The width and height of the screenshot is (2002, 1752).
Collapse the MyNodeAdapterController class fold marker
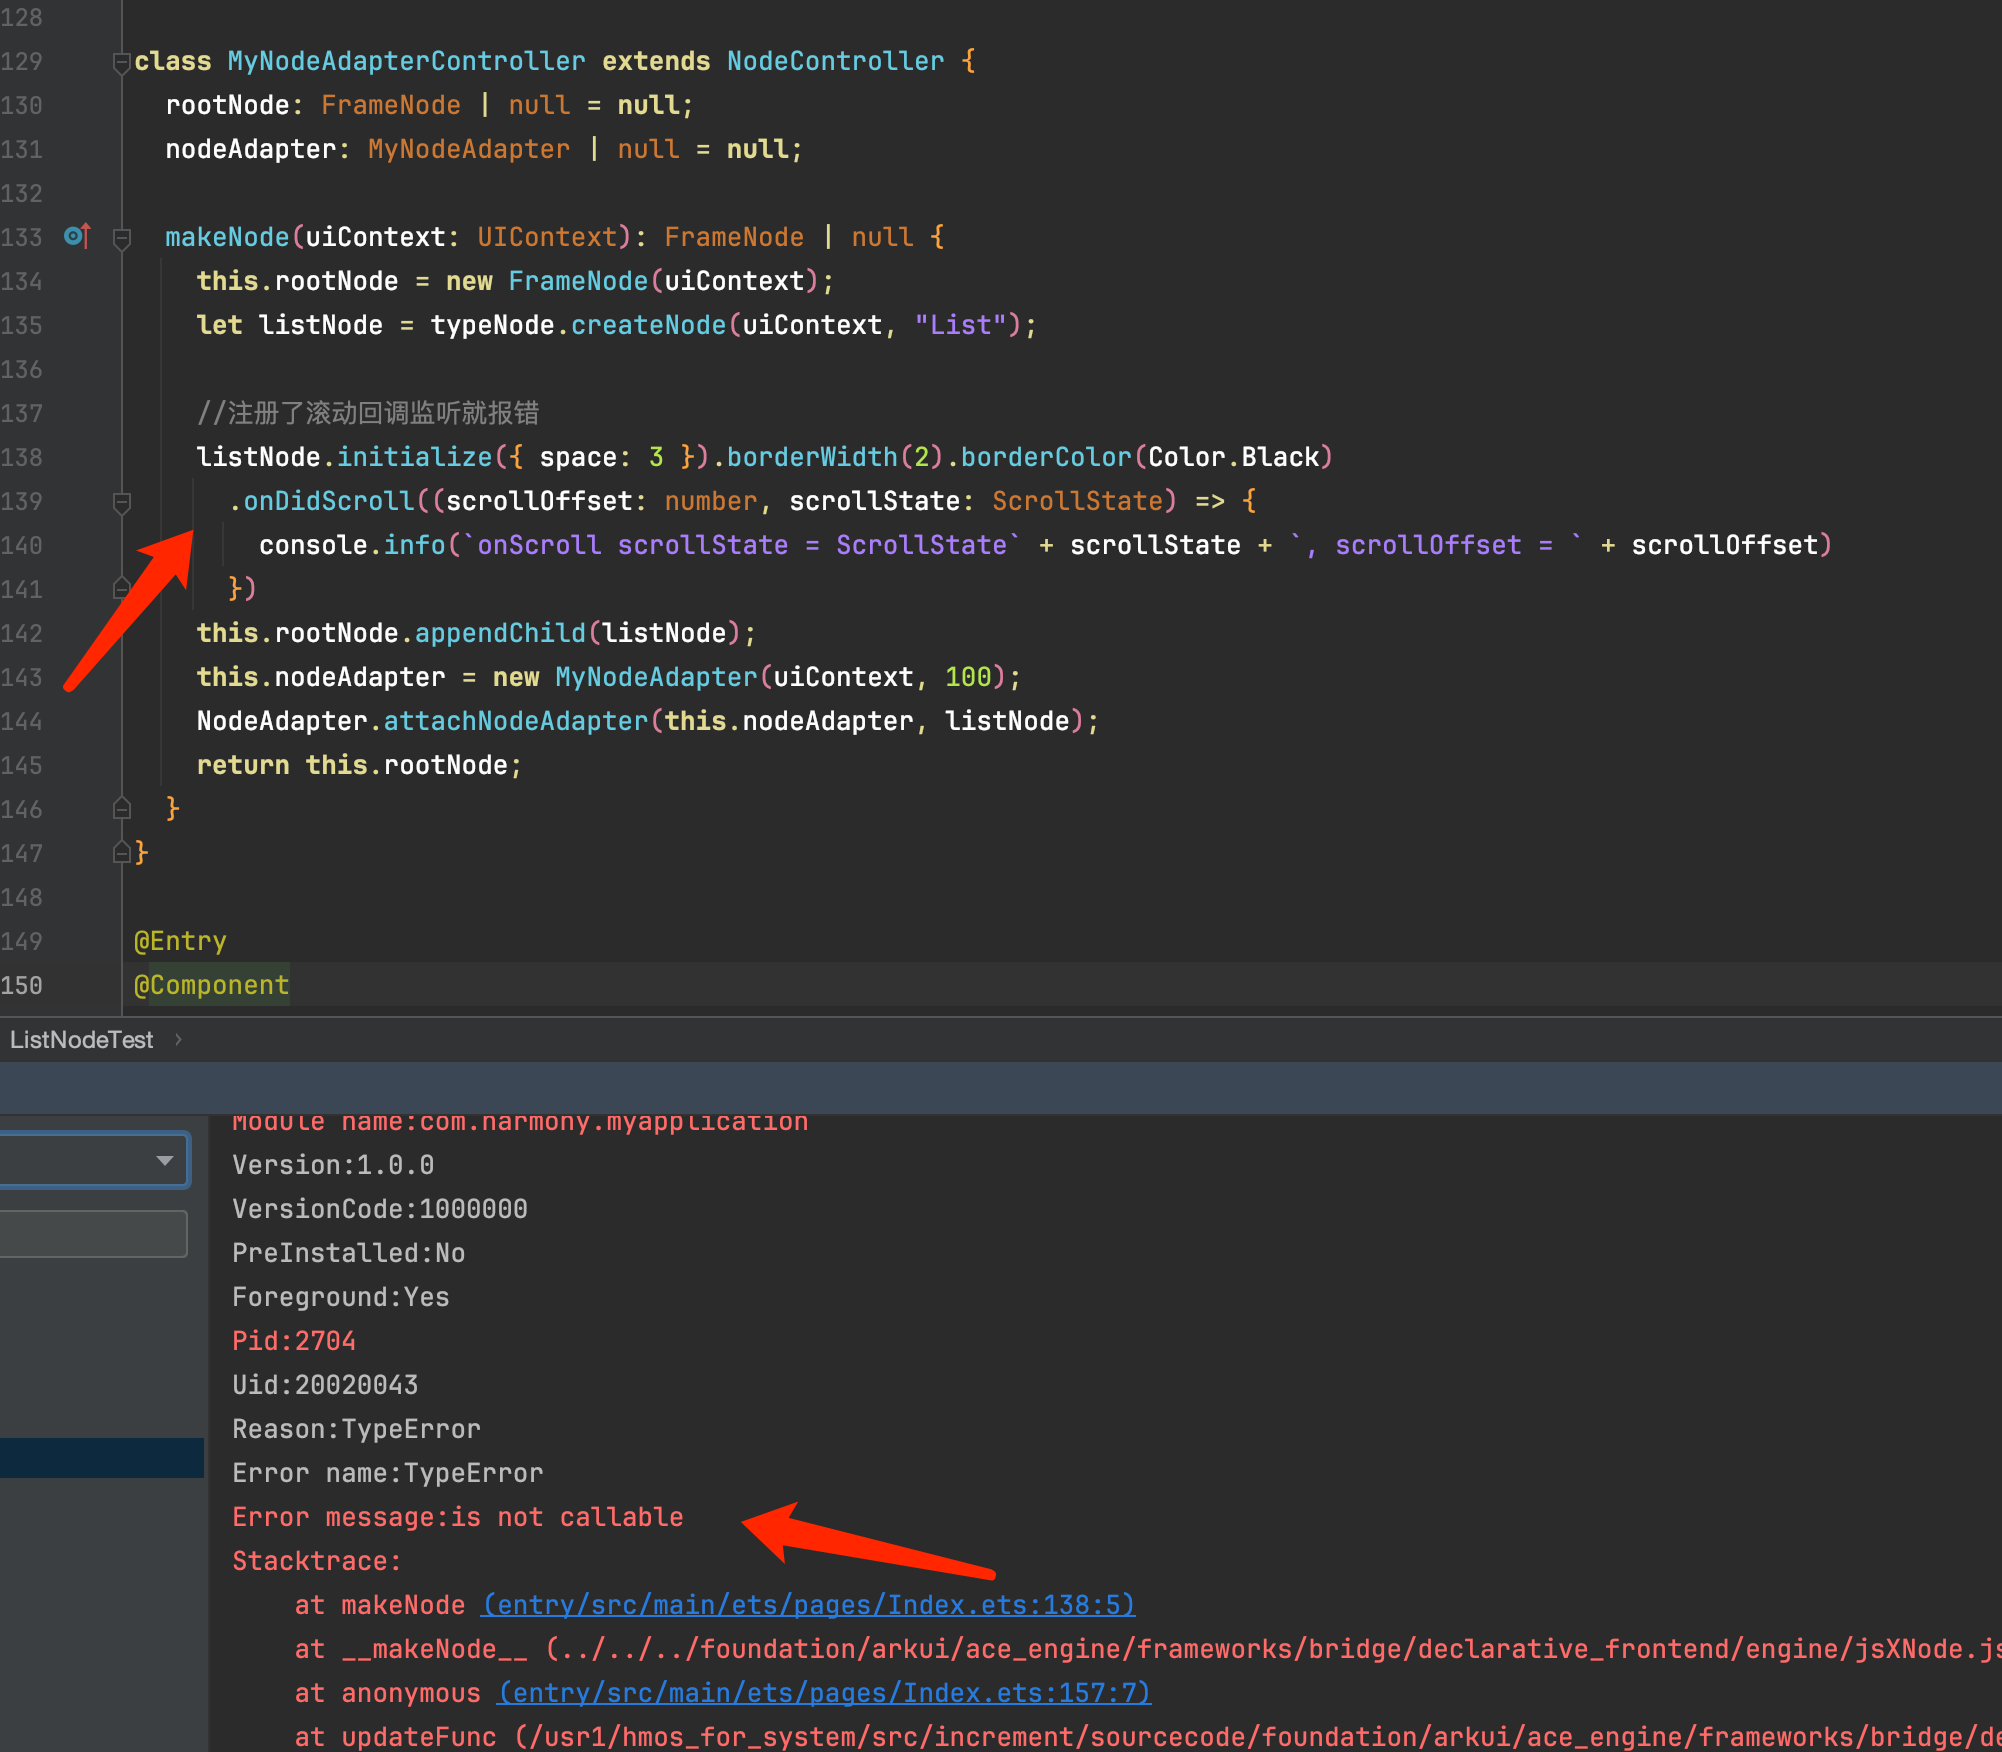pyautogui.click(x=121, y=62)
